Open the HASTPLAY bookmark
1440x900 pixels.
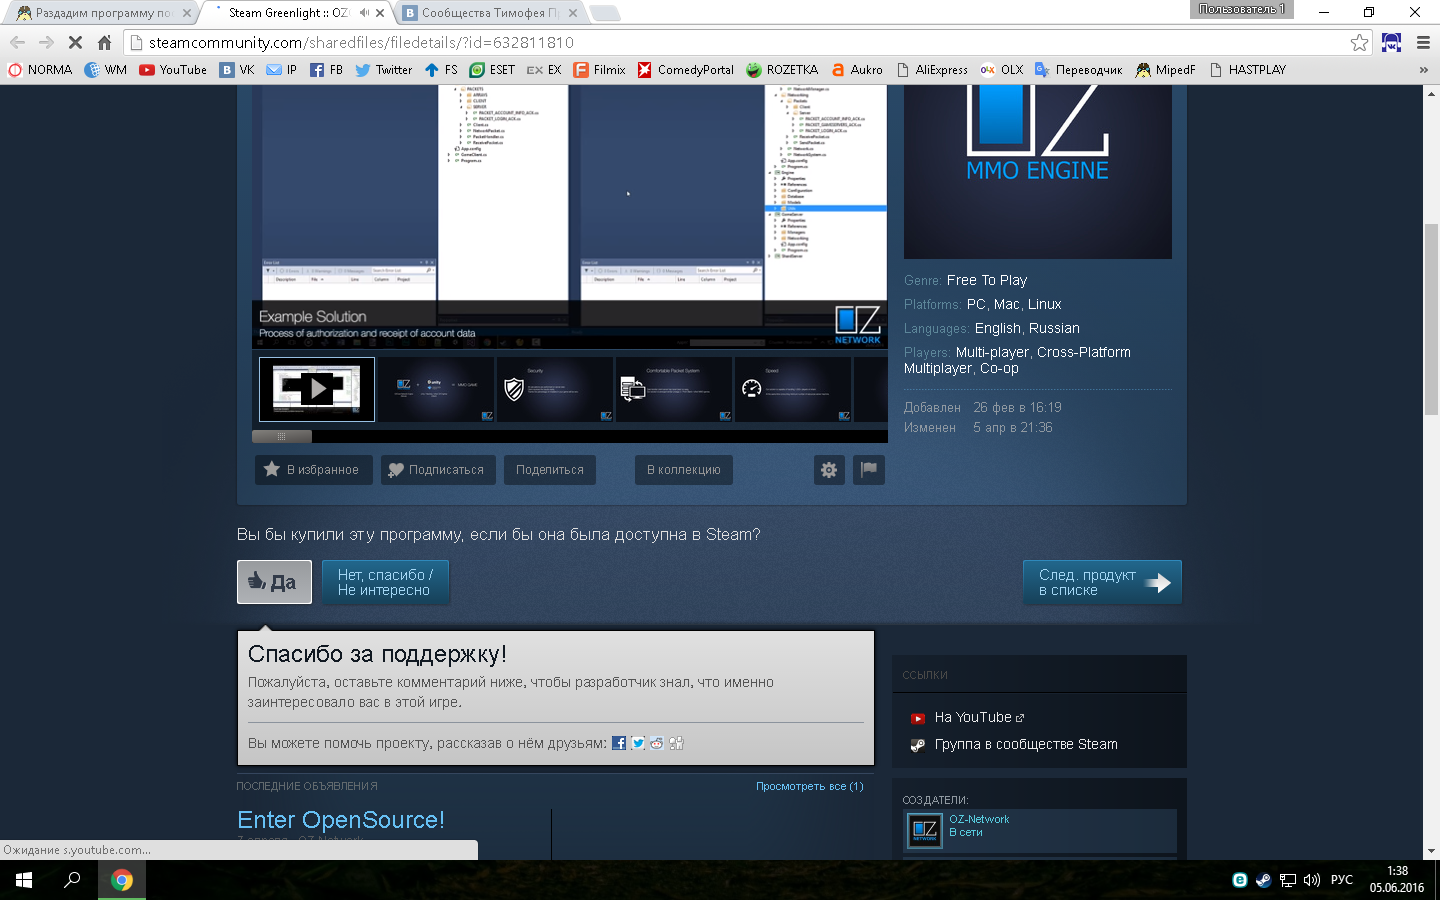(x=1247, y=70)
